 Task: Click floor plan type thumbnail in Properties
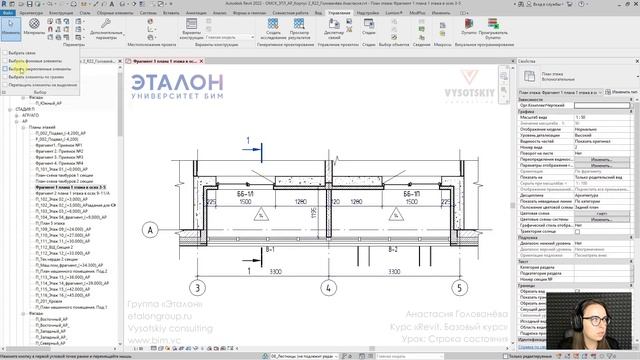pos(529,76)
